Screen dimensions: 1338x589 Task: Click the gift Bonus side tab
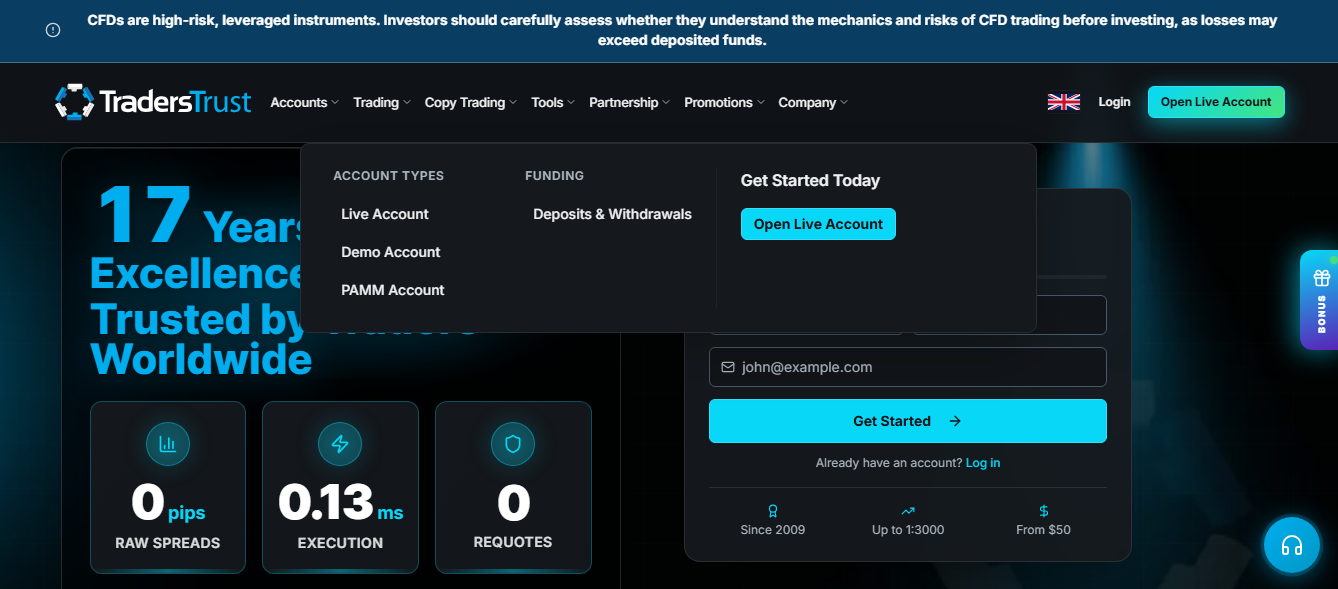pos(1319,299)
